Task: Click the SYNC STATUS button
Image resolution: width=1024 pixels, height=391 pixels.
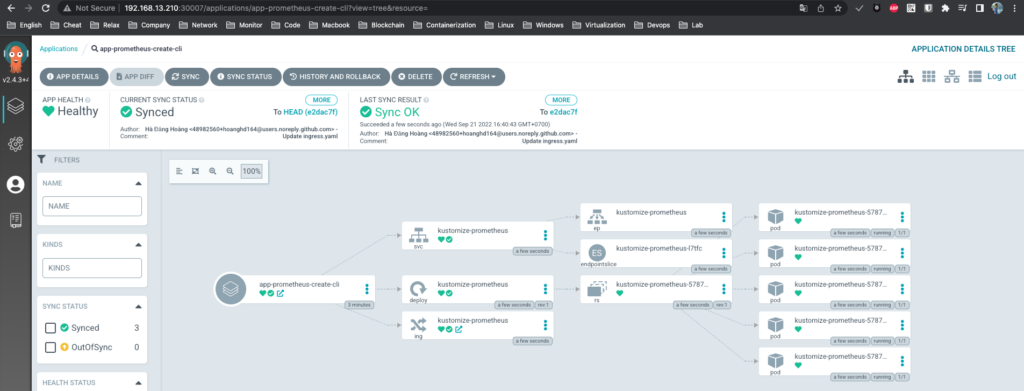Action: click(246, 76)
